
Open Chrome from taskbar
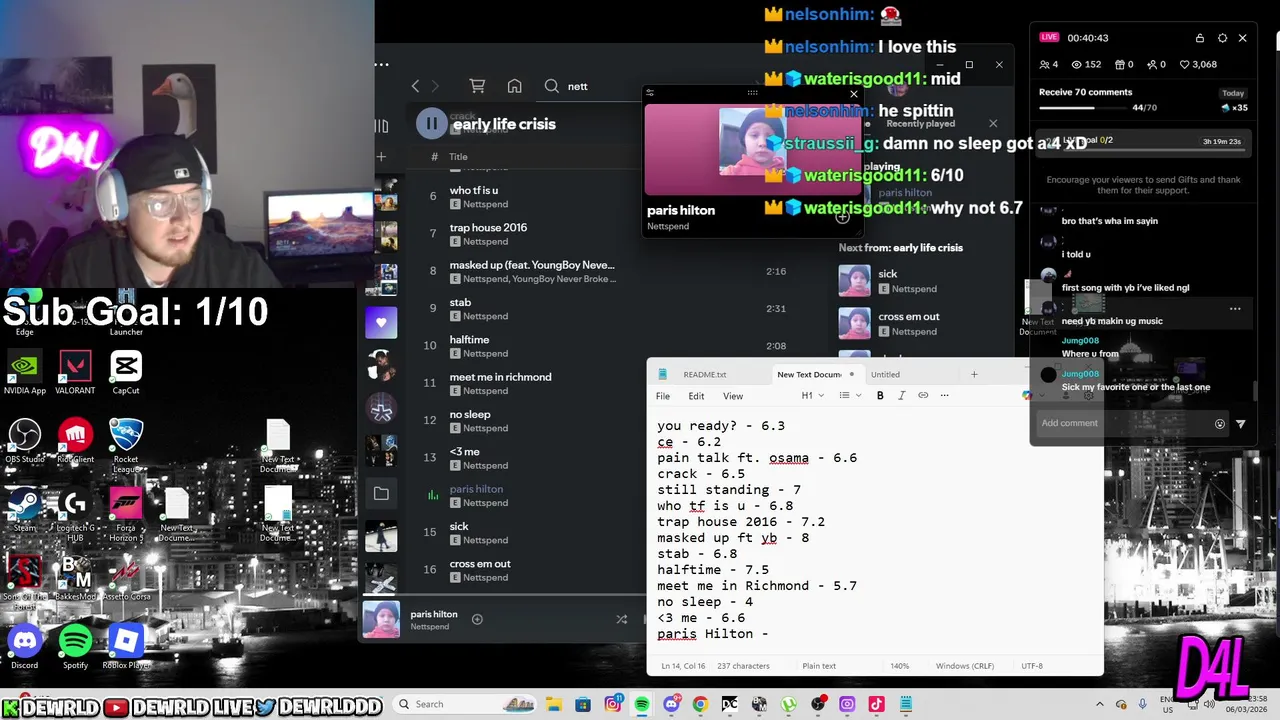coord(699,704)
